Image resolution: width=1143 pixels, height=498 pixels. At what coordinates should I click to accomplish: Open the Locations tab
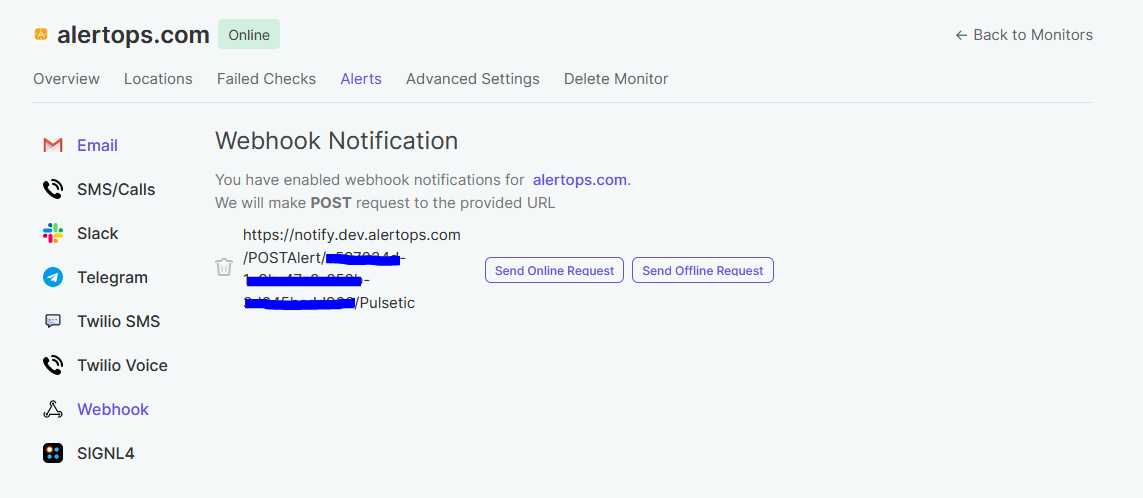tap(158, 79)
